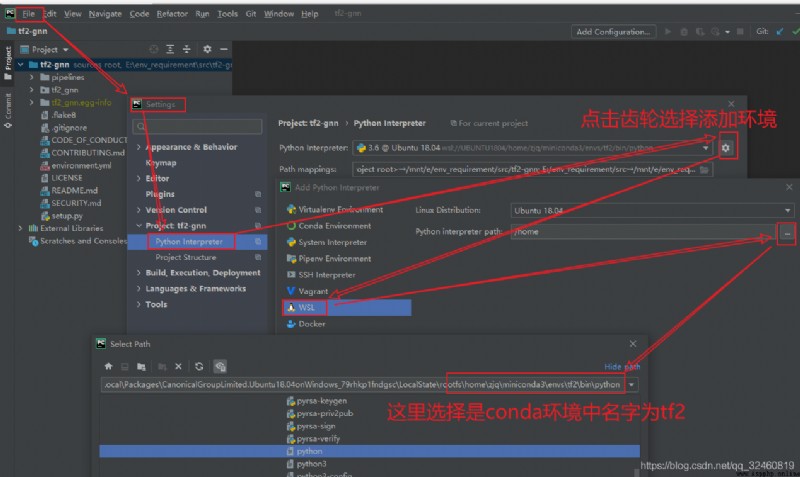800x477 pixels.
Task: Select SSH Interpreter option
Action: (321, 275)
